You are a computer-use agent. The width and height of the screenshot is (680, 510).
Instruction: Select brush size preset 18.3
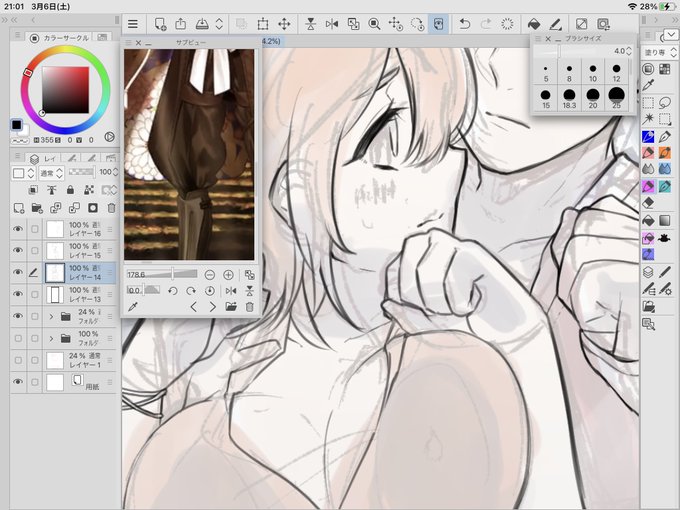coord(569,99)
